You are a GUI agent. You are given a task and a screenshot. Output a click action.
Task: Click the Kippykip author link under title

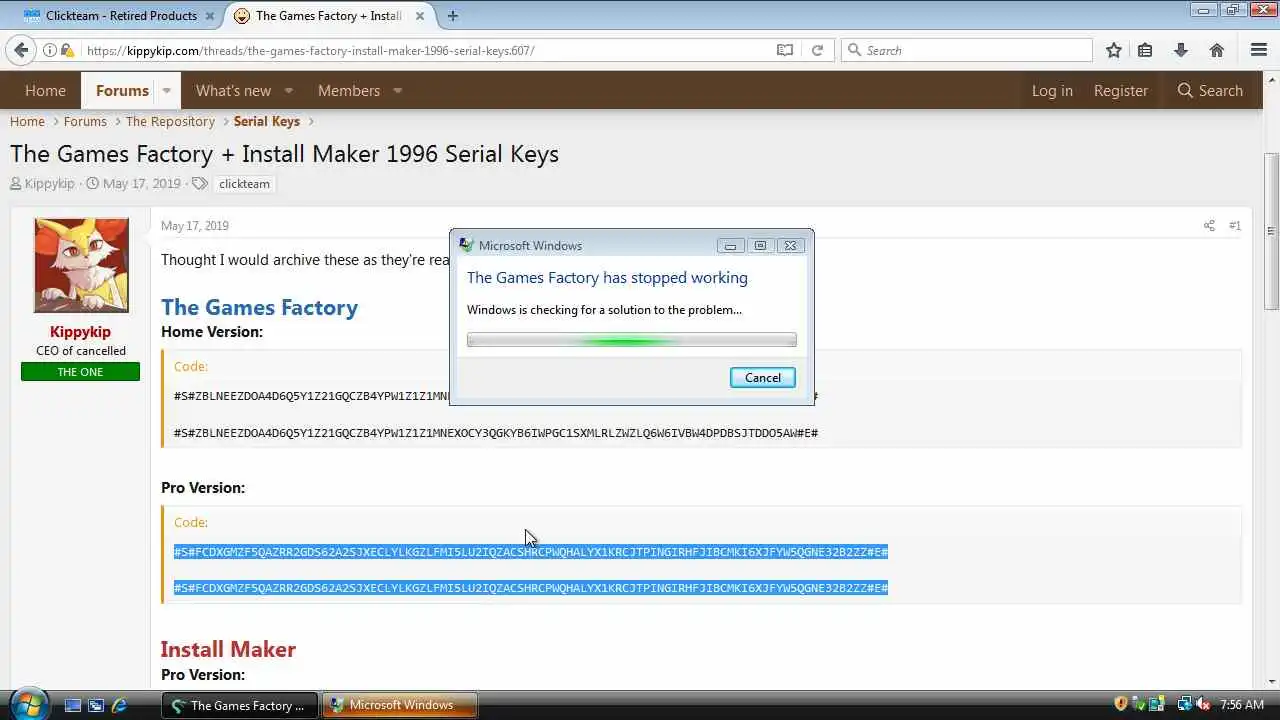coord(50,184)
